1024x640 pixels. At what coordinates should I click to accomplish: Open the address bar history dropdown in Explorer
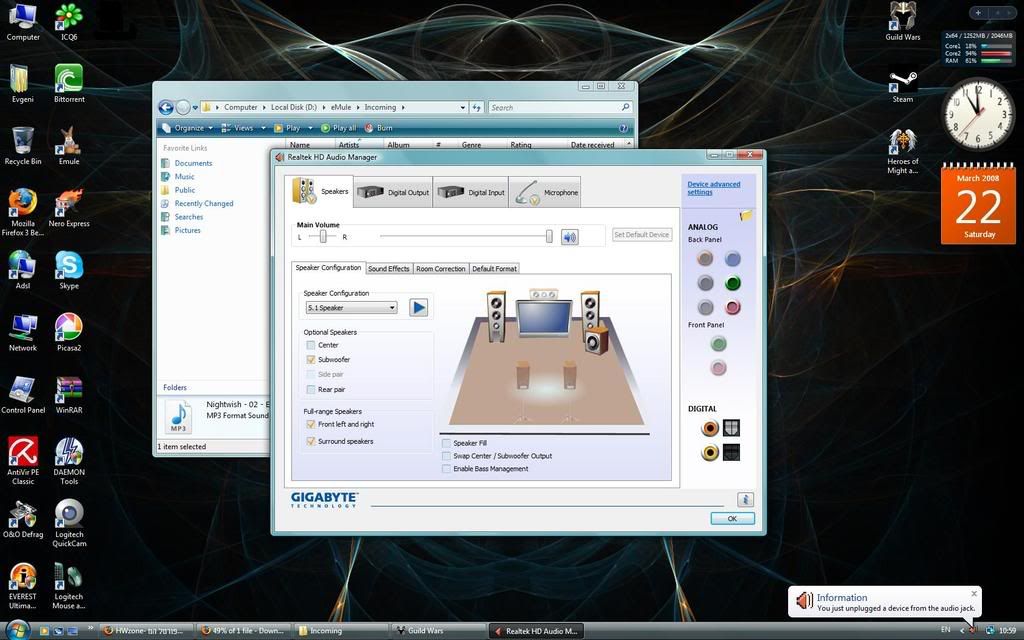coord(462,107)
